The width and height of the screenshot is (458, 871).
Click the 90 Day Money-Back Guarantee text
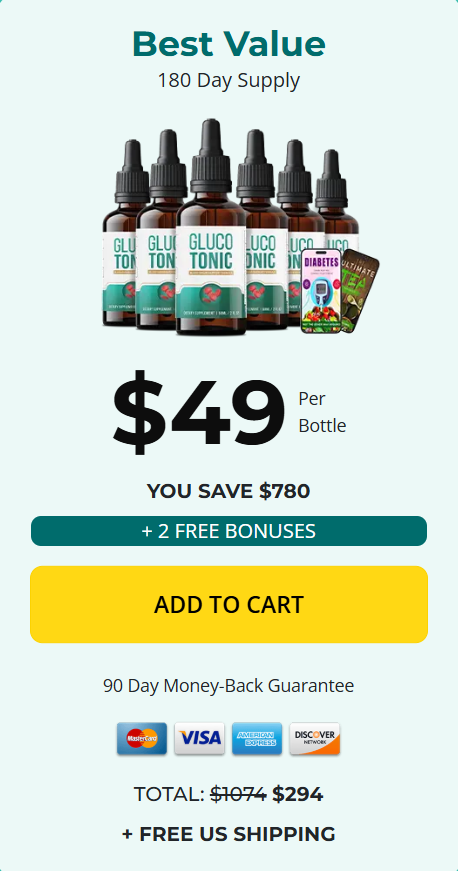click(x=229, y=685)
